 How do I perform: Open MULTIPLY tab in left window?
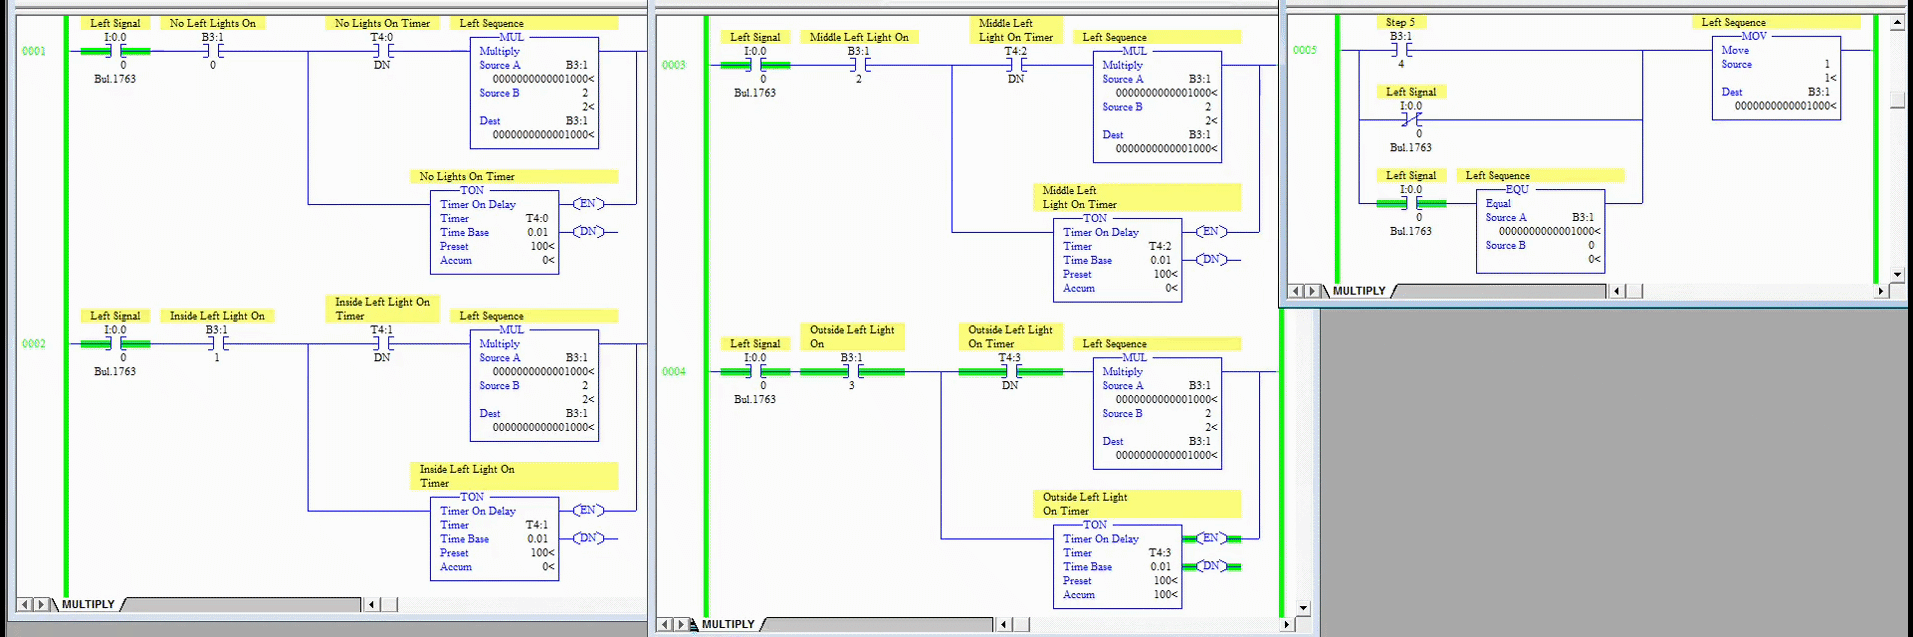click(x=88, y=604)
